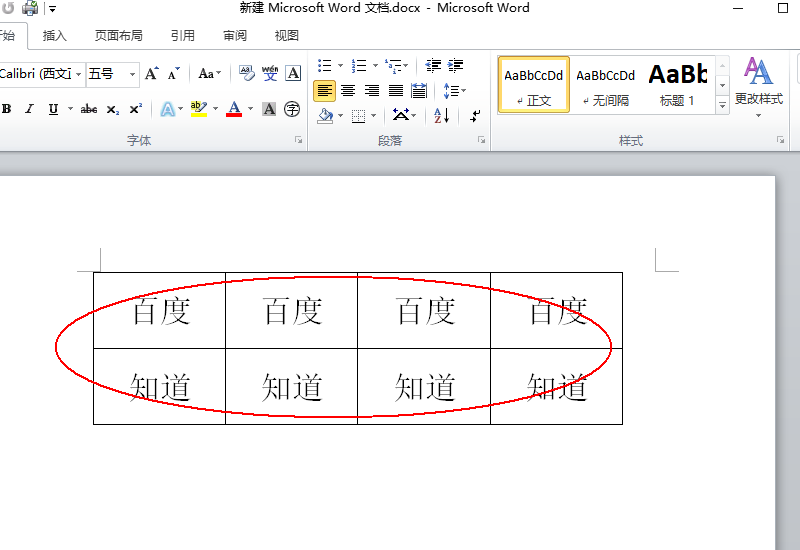Click the Distributed alignment icon
The height and width of the screenshot is (550, 800).
pos(419,91)
